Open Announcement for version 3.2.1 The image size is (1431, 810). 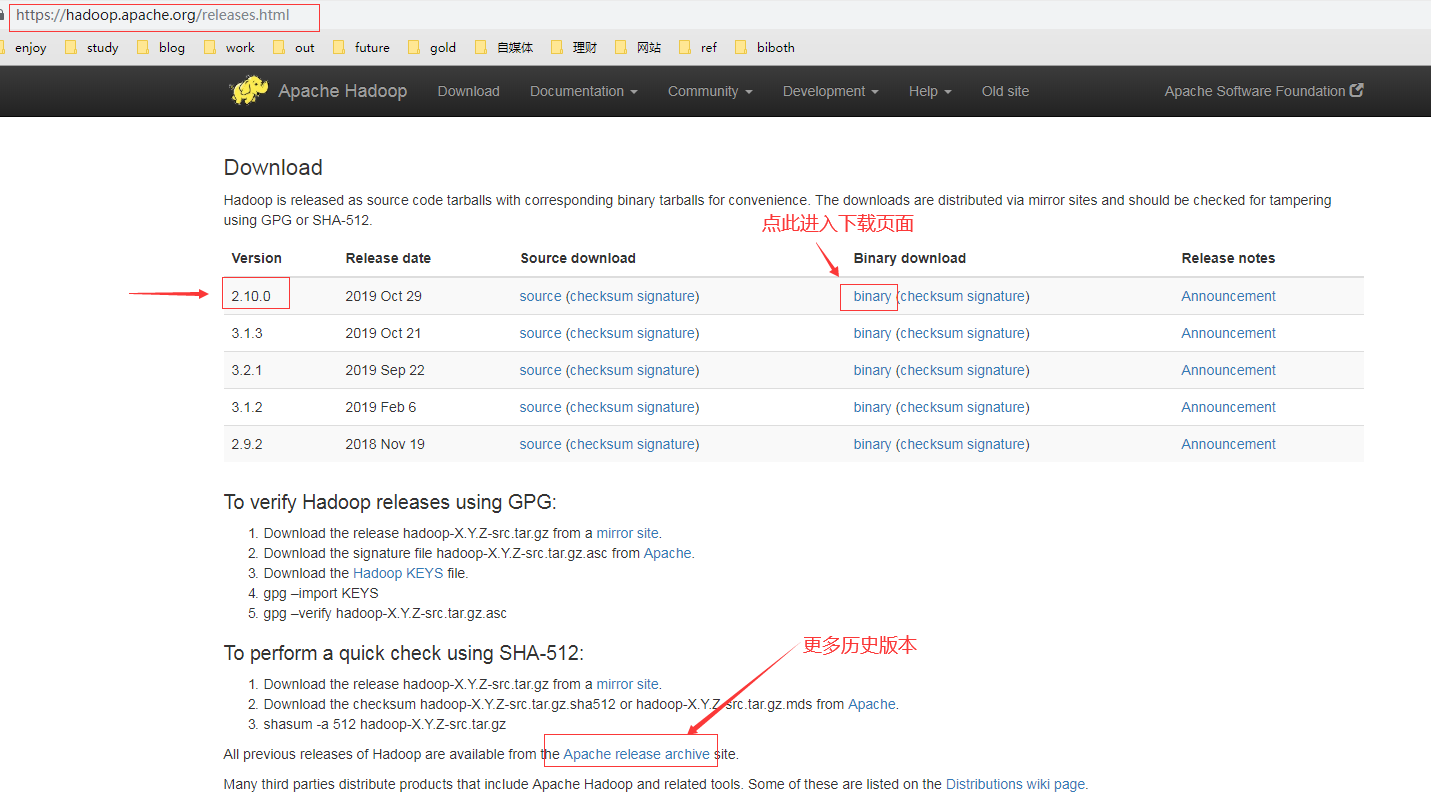pyautogui.click(x=1228, y=370)
